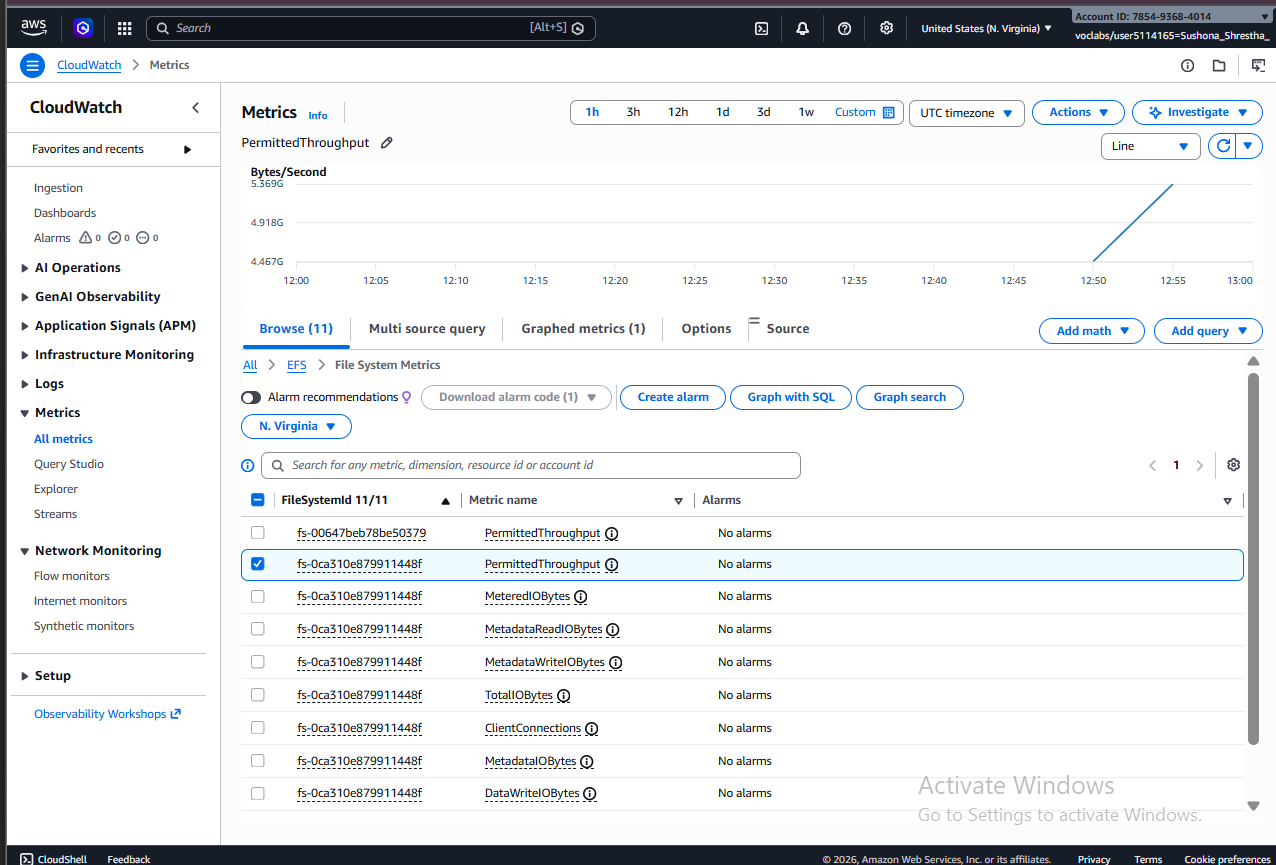
Task: Check the MetadataWriteIOBytes row checkbox
Action: pos(257,662)
